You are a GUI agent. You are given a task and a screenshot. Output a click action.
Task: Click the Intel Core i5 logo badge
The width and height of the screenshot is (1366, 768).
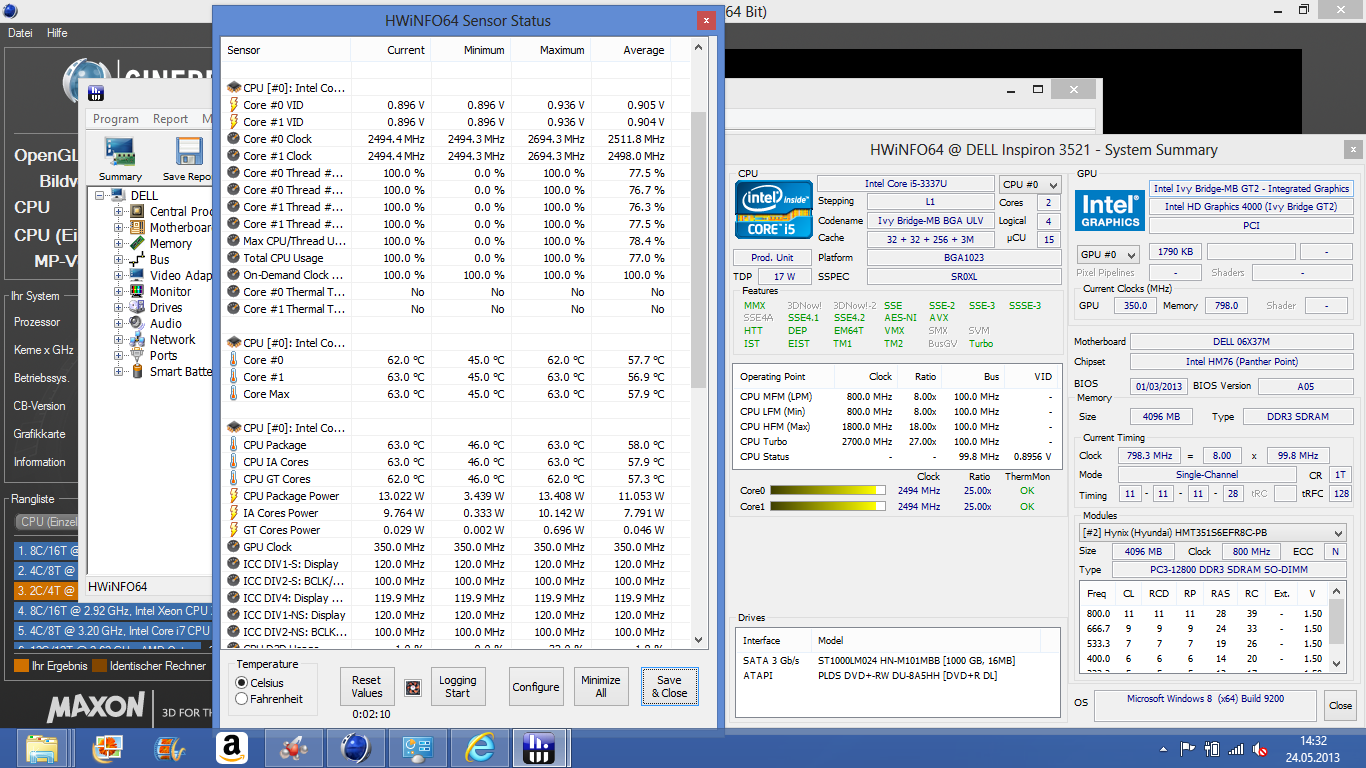[x=773, y=209]
